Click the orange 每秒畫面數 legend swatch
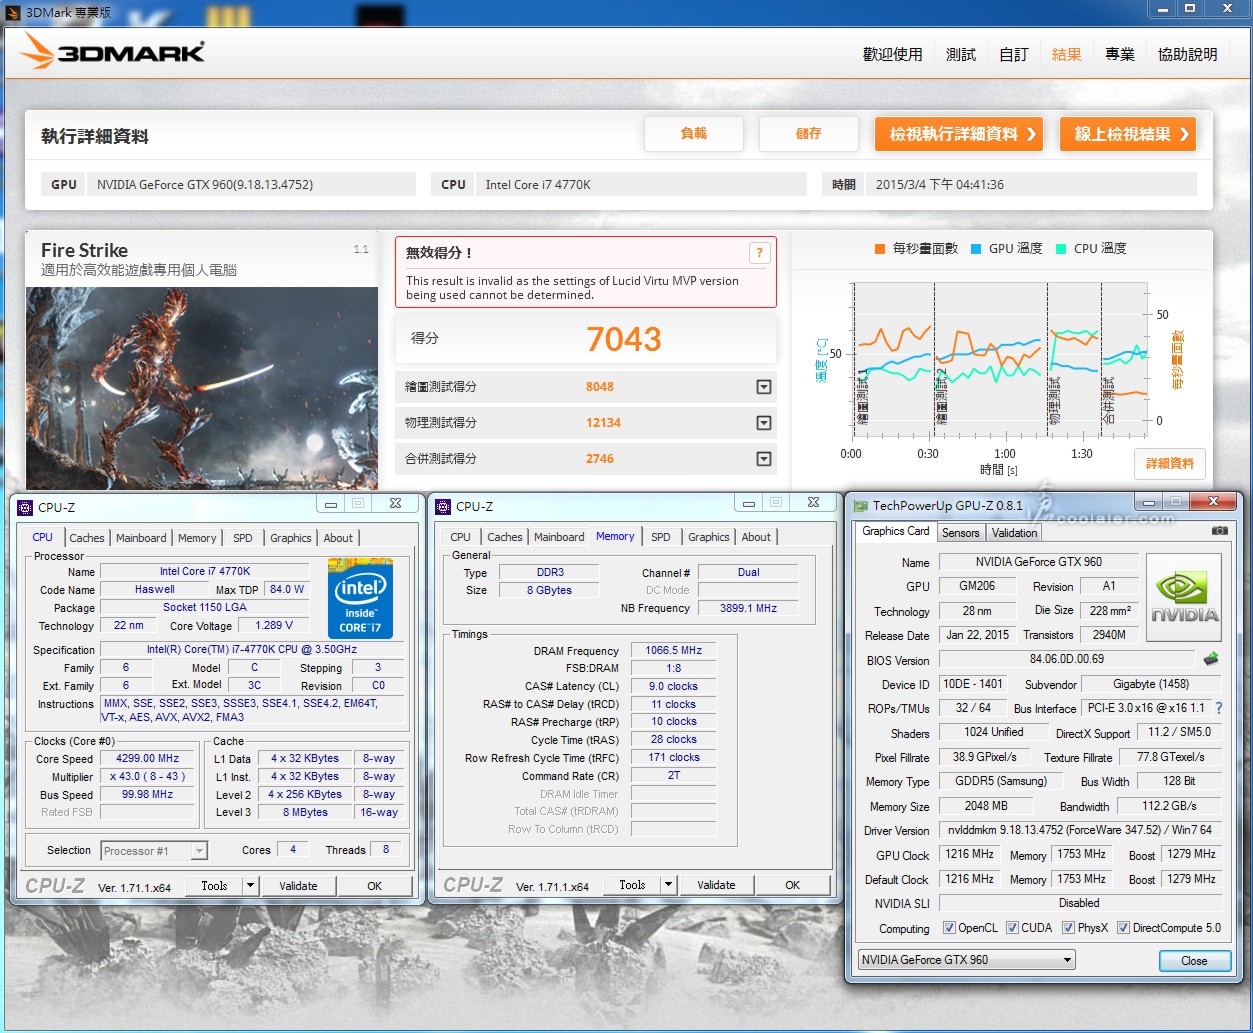The image size is (1253, 1033). pos(879,249)
